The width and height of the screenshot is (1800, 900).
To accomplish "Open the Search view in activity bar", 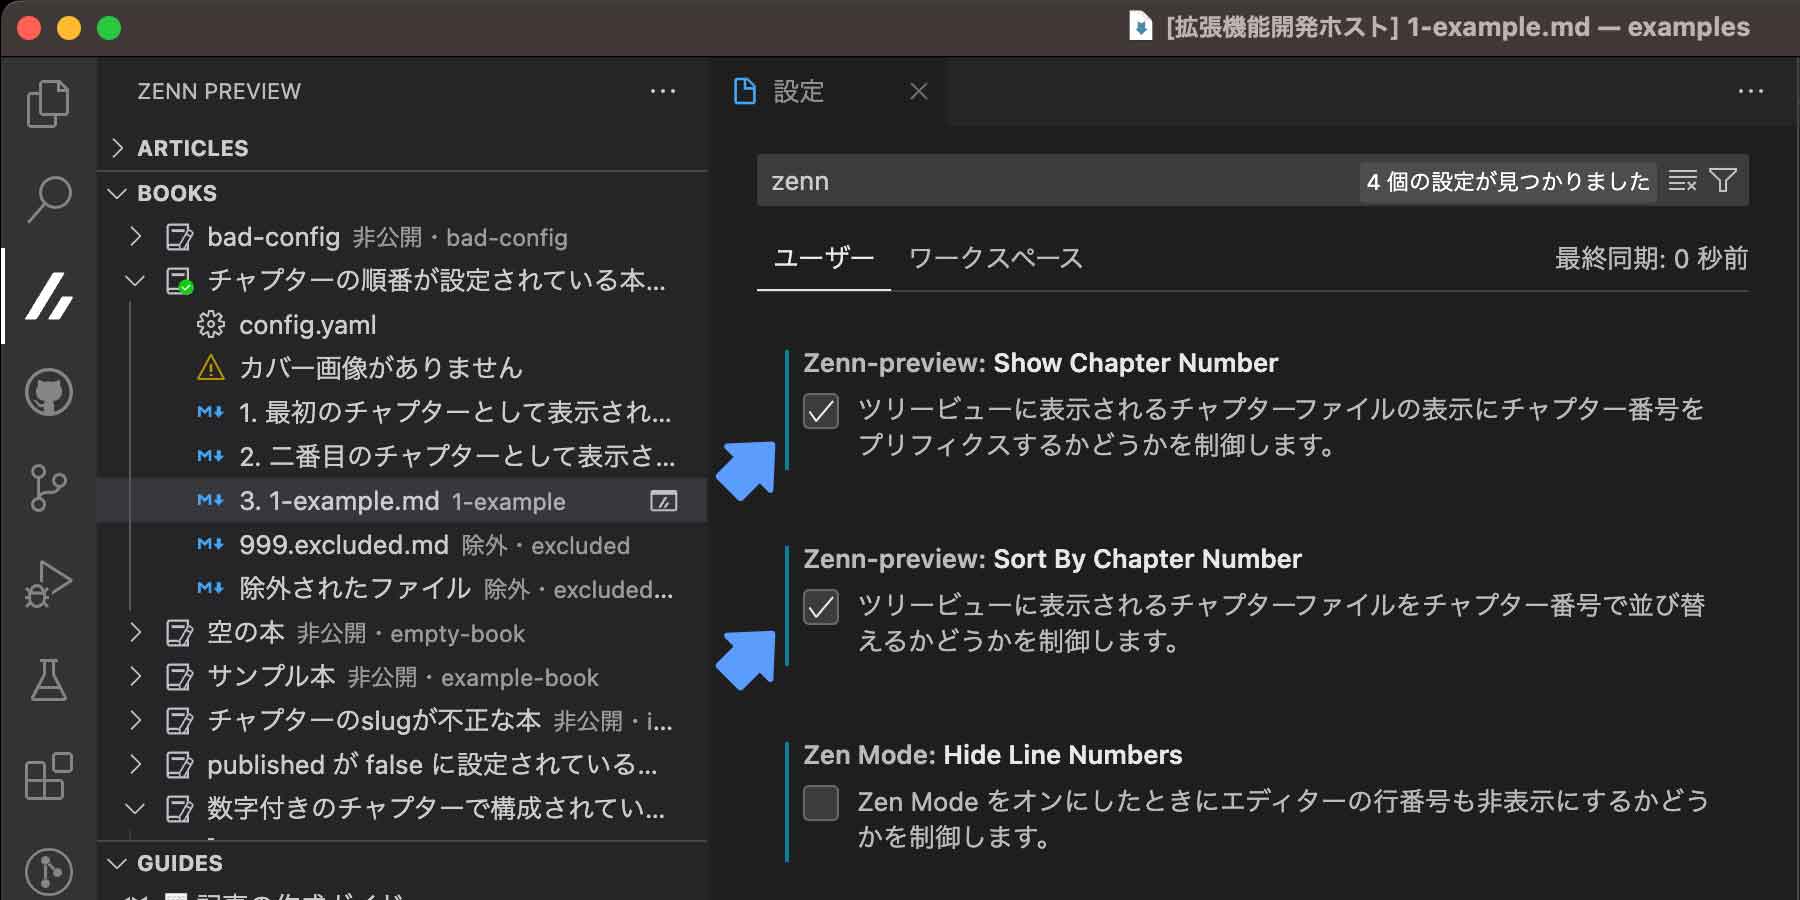I will (48, 200).
